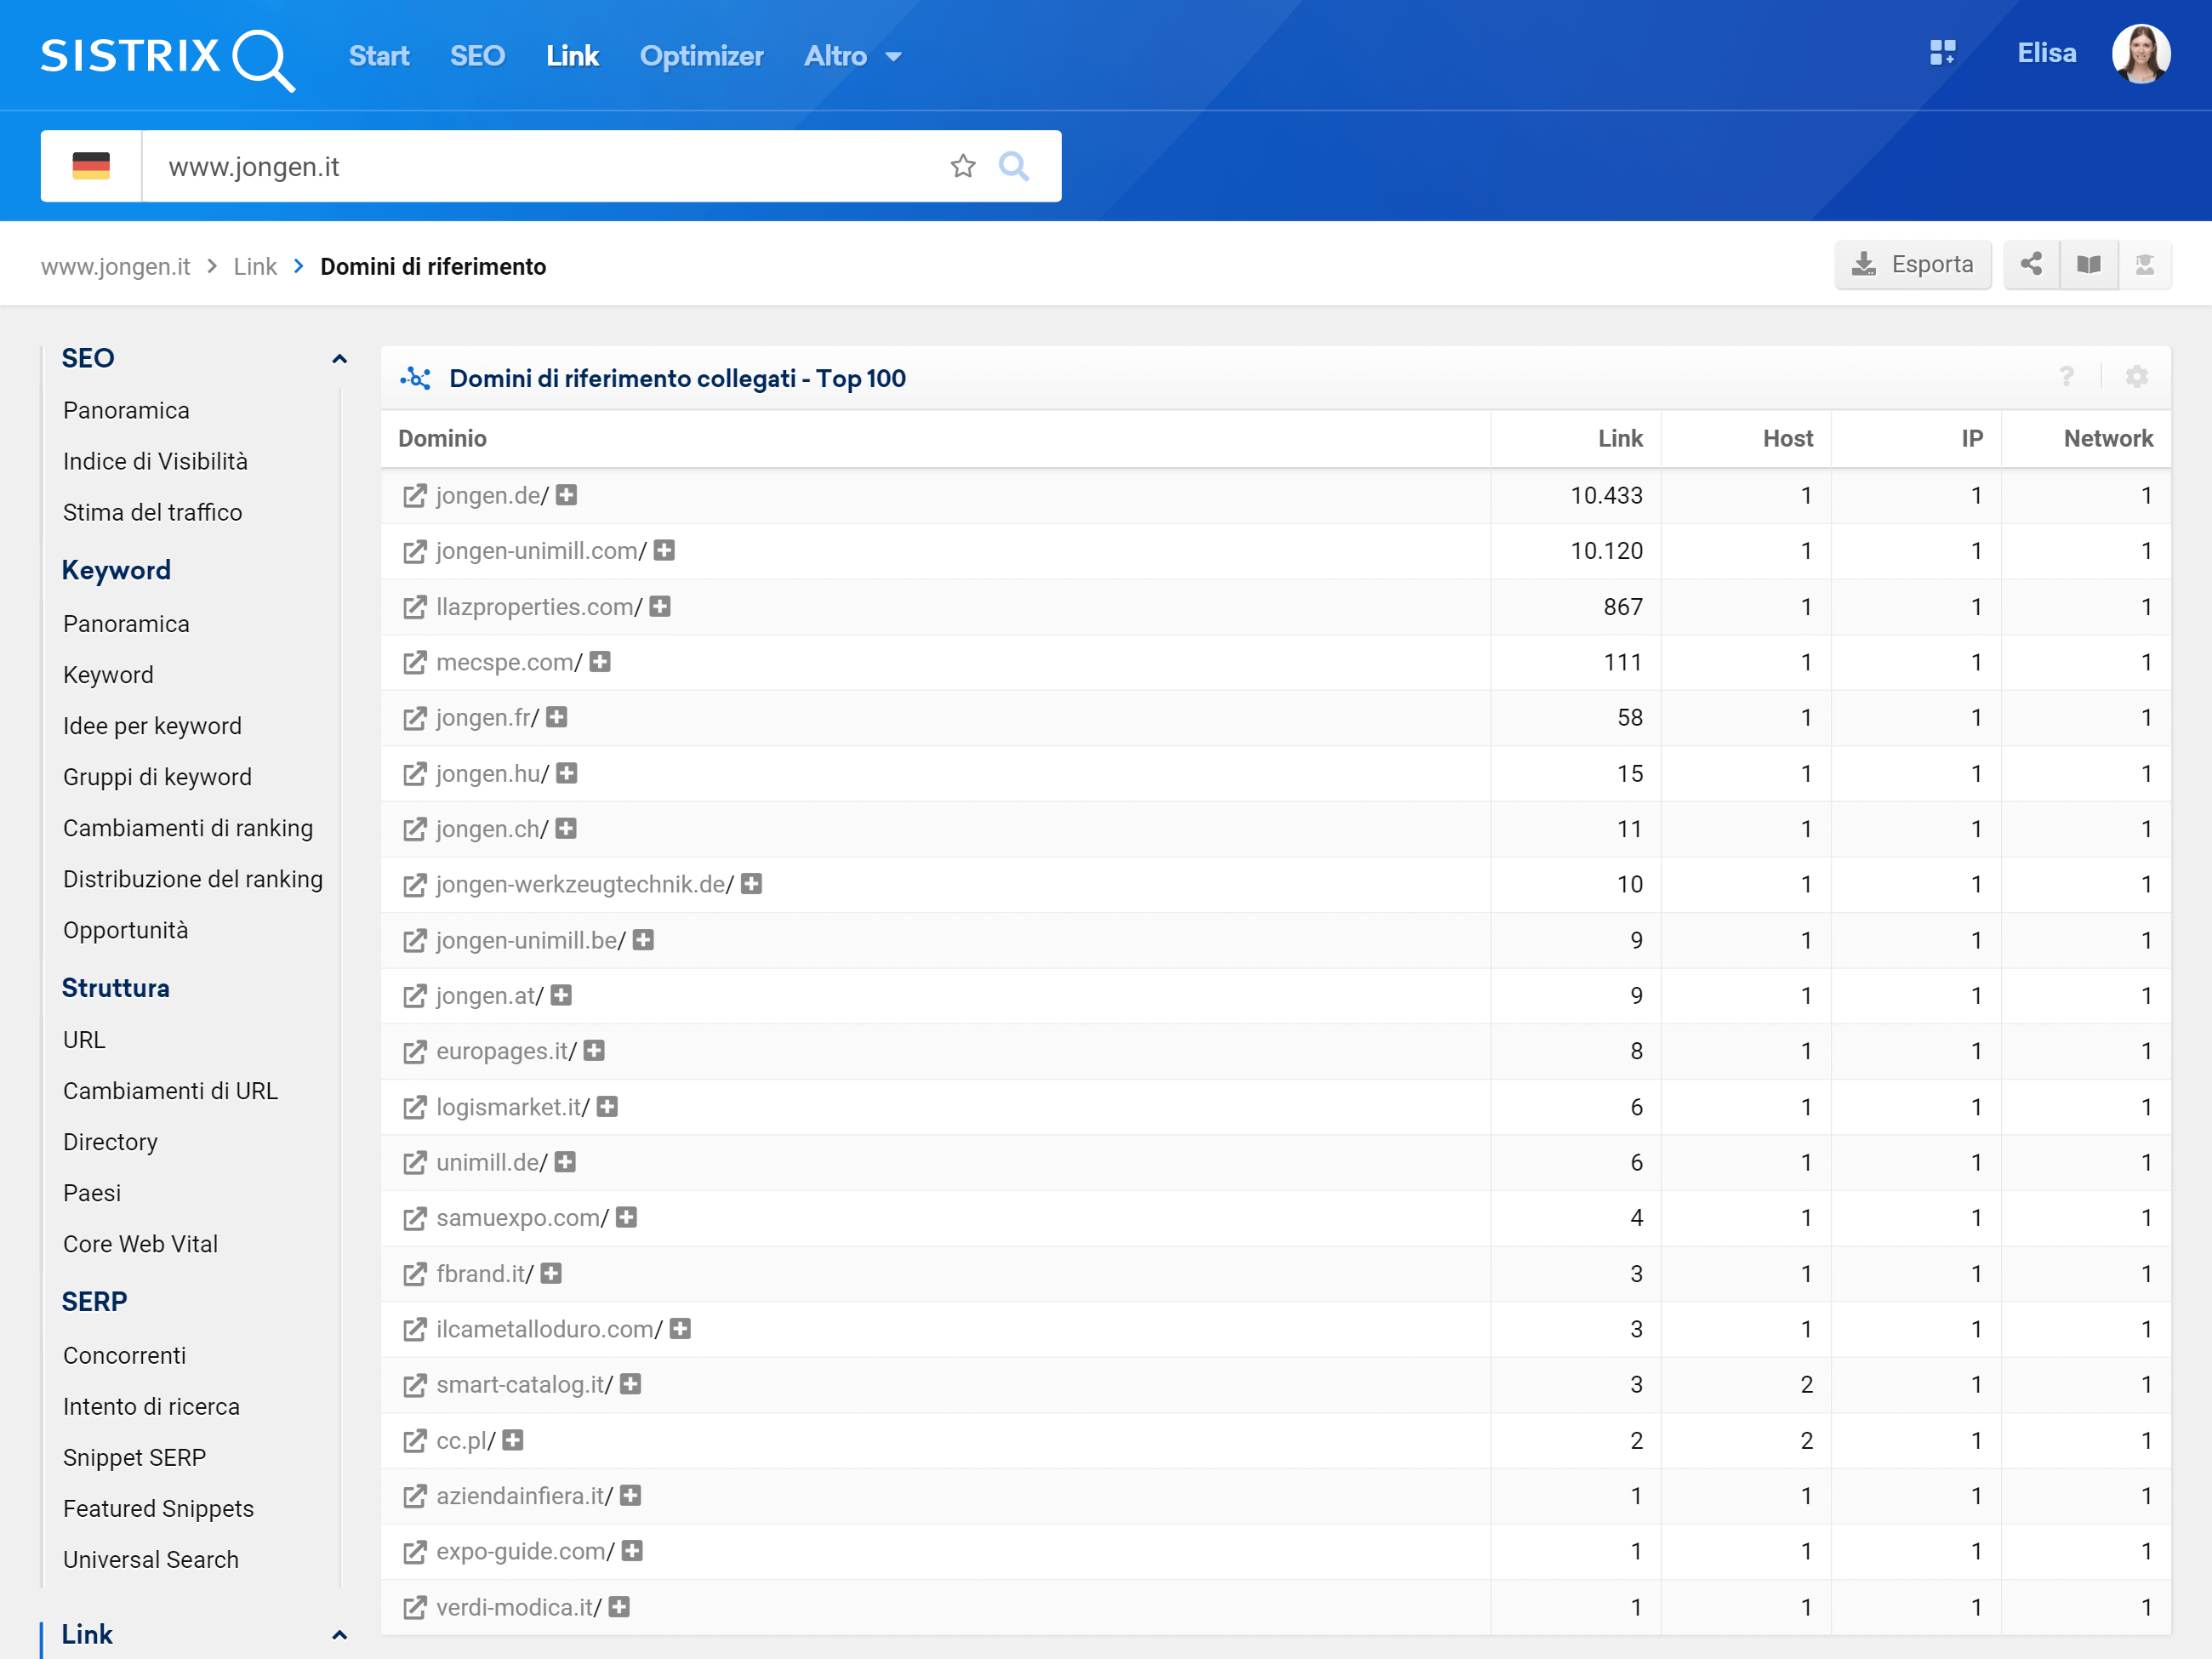Click the jongen.de/ domain link

[489, 495]
